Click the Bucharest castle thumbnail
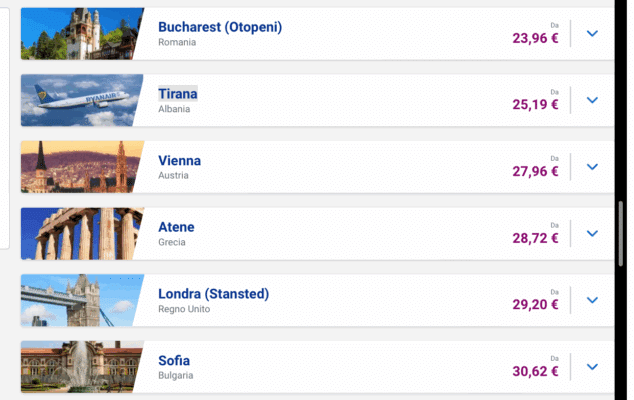Screen dimensions: 634x400 coord(78,33)
